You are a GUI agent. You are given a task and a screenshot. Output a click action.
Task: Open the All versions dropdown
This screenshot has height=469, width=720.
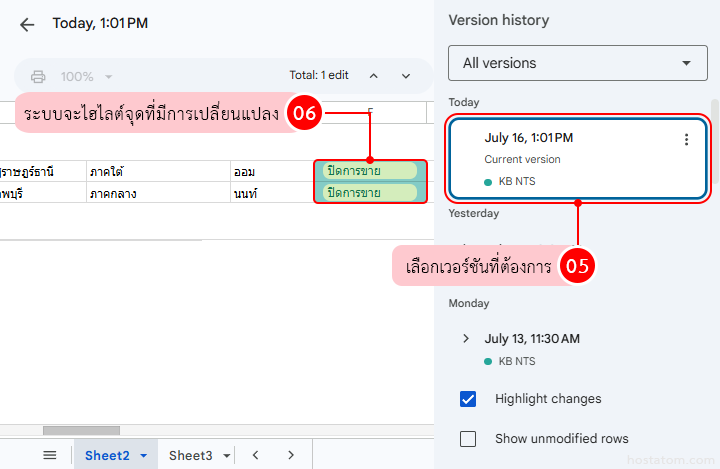pyautogui.click(x=578, y=63)
